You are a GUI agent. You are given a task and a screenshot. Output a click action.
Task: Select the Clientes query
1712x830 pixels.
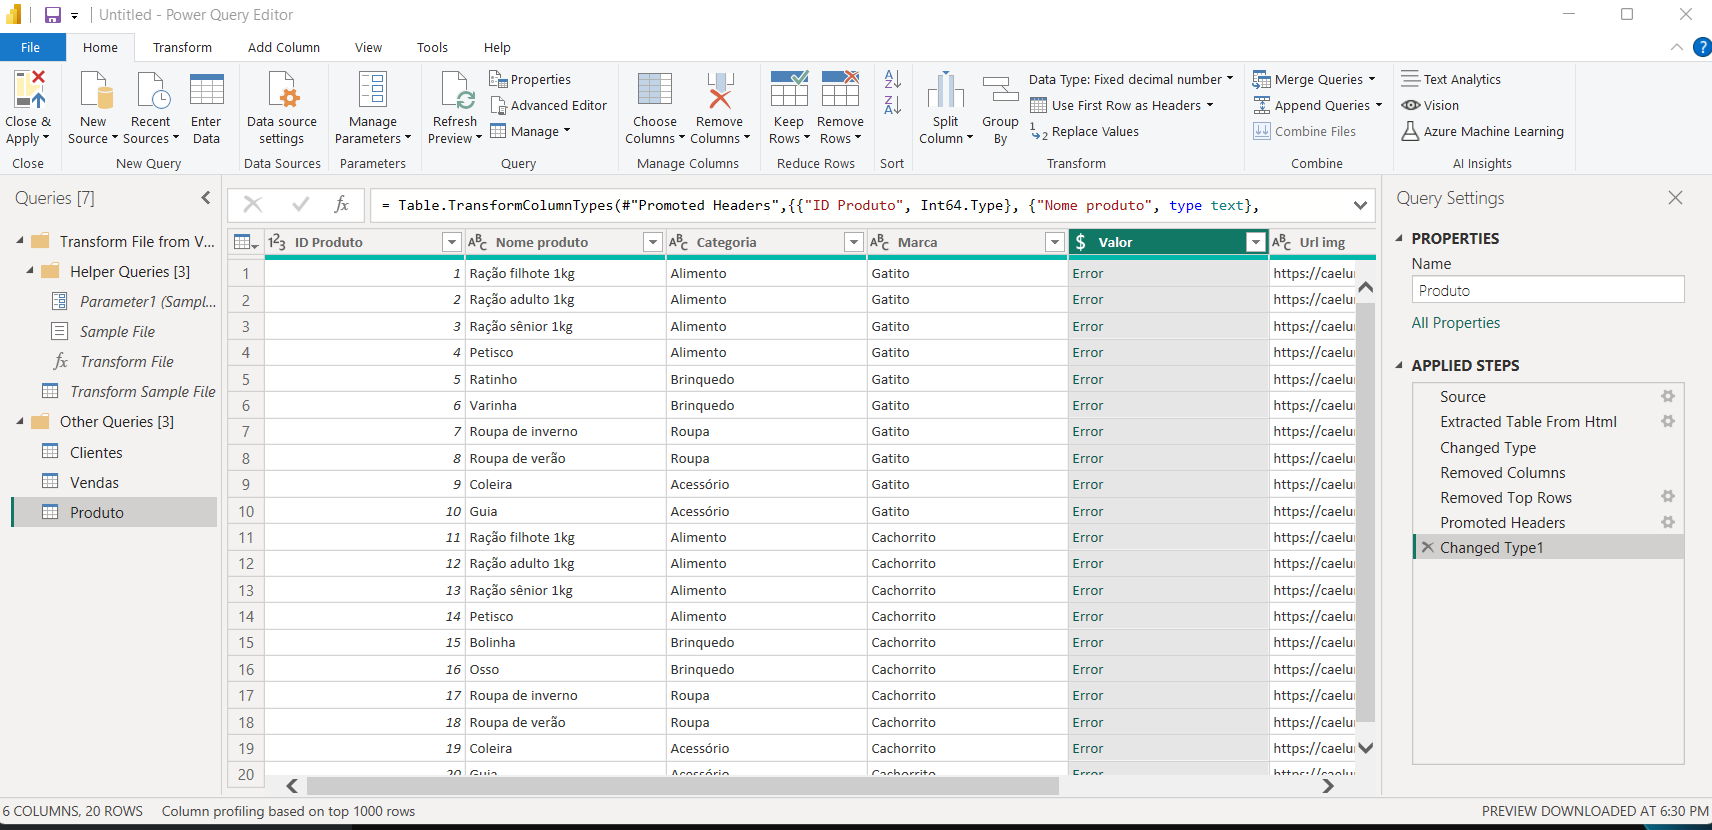pos(96,452)
